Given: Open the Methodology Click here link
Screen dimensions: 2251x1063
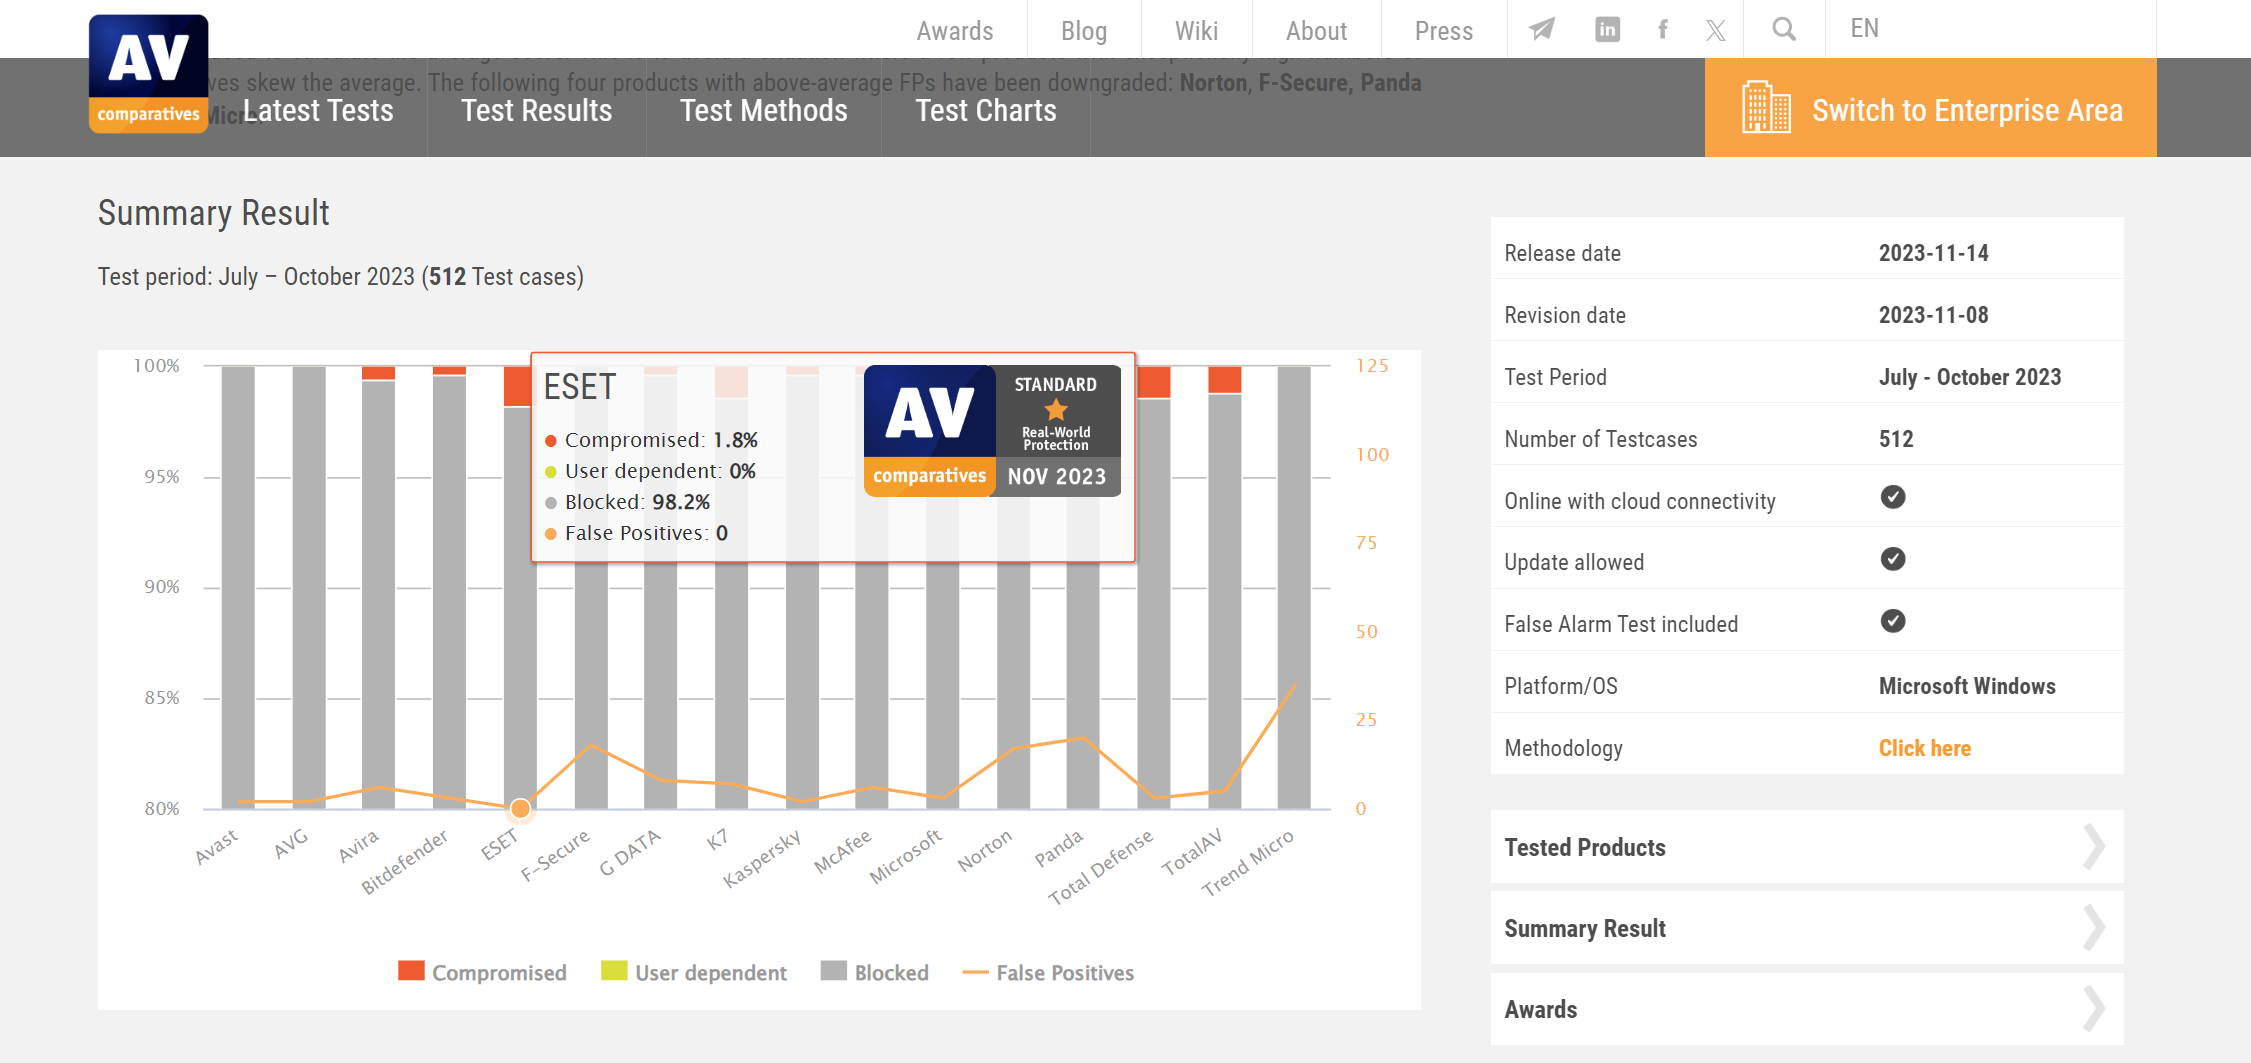Looking at the screenshot, I should [1924, 748].
